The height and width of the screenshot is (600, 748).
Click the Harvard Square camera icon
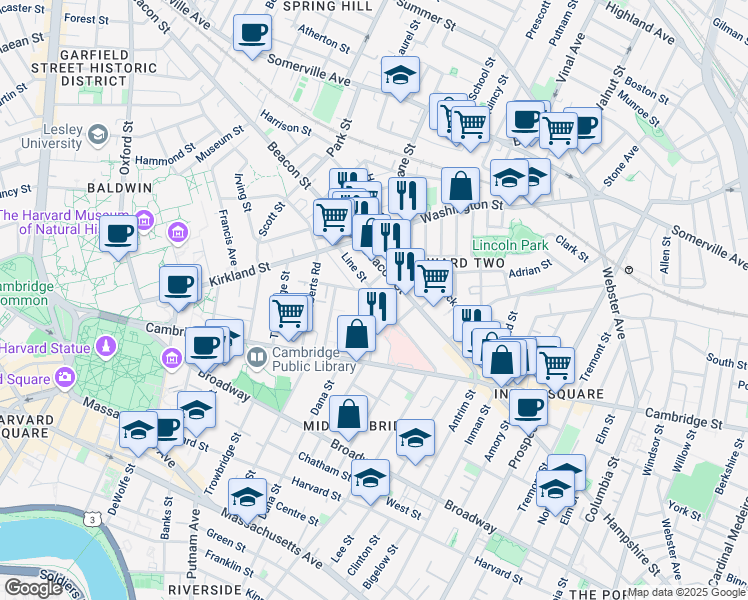(x=65, y=378)
